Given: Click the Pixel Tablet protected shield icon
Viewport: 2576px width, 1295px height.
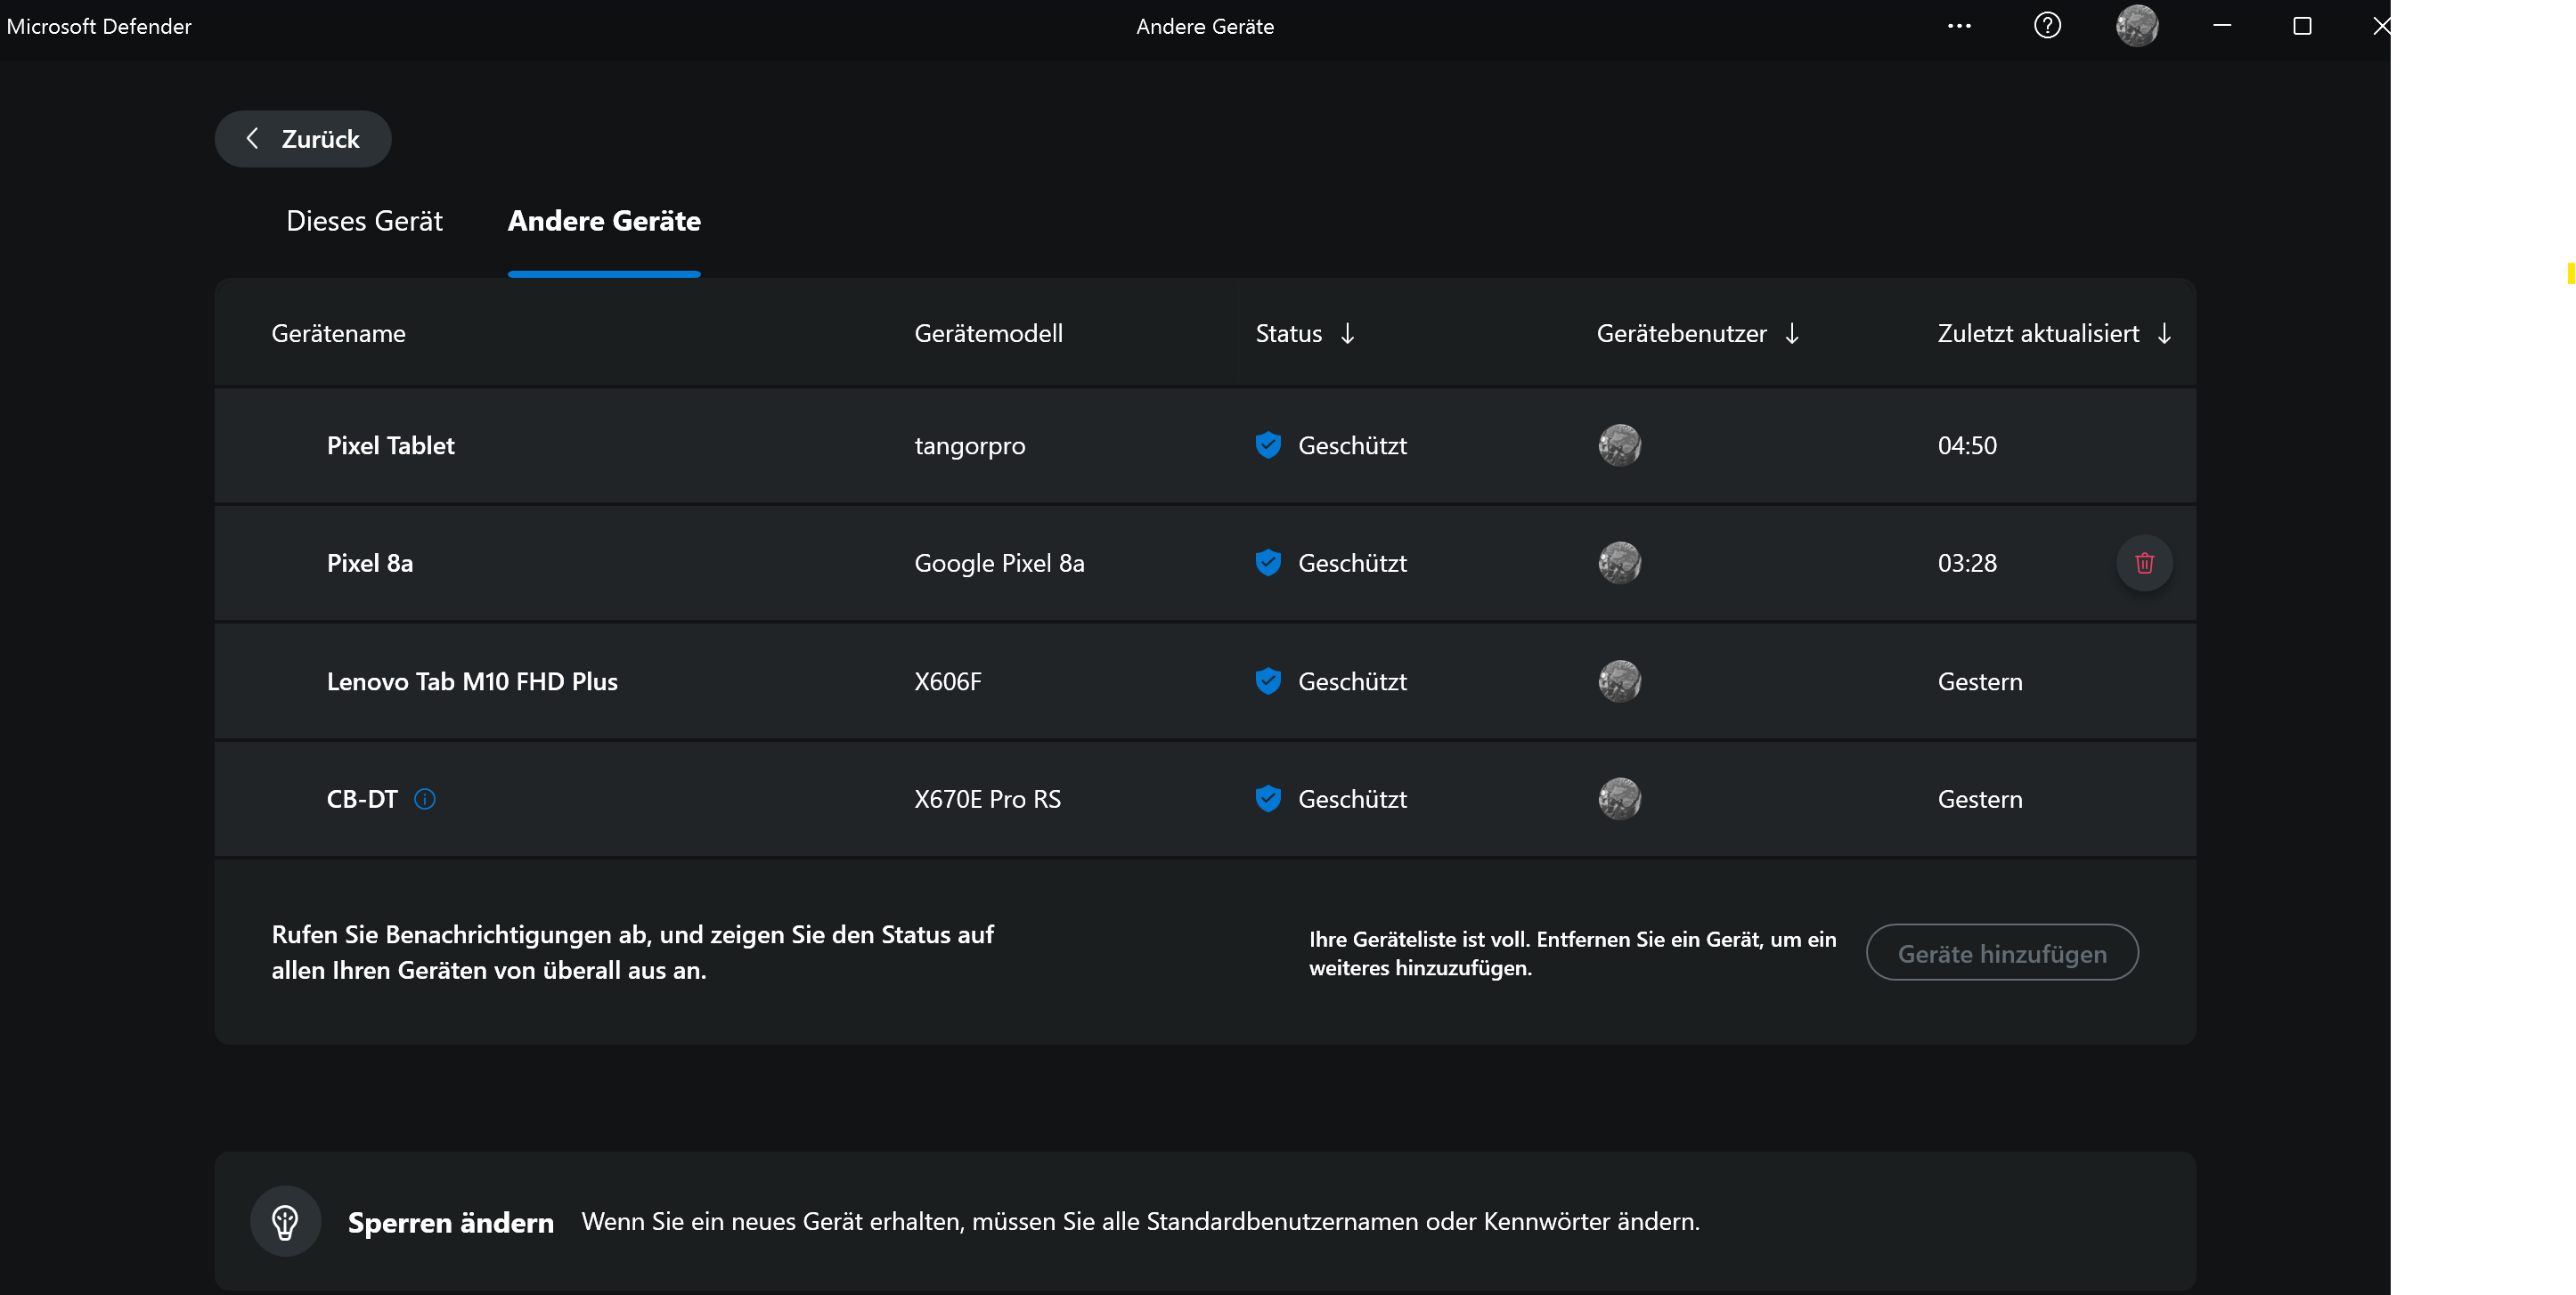Looking at the screenshot, I should pyautogui.click(x=1267, y=445).
